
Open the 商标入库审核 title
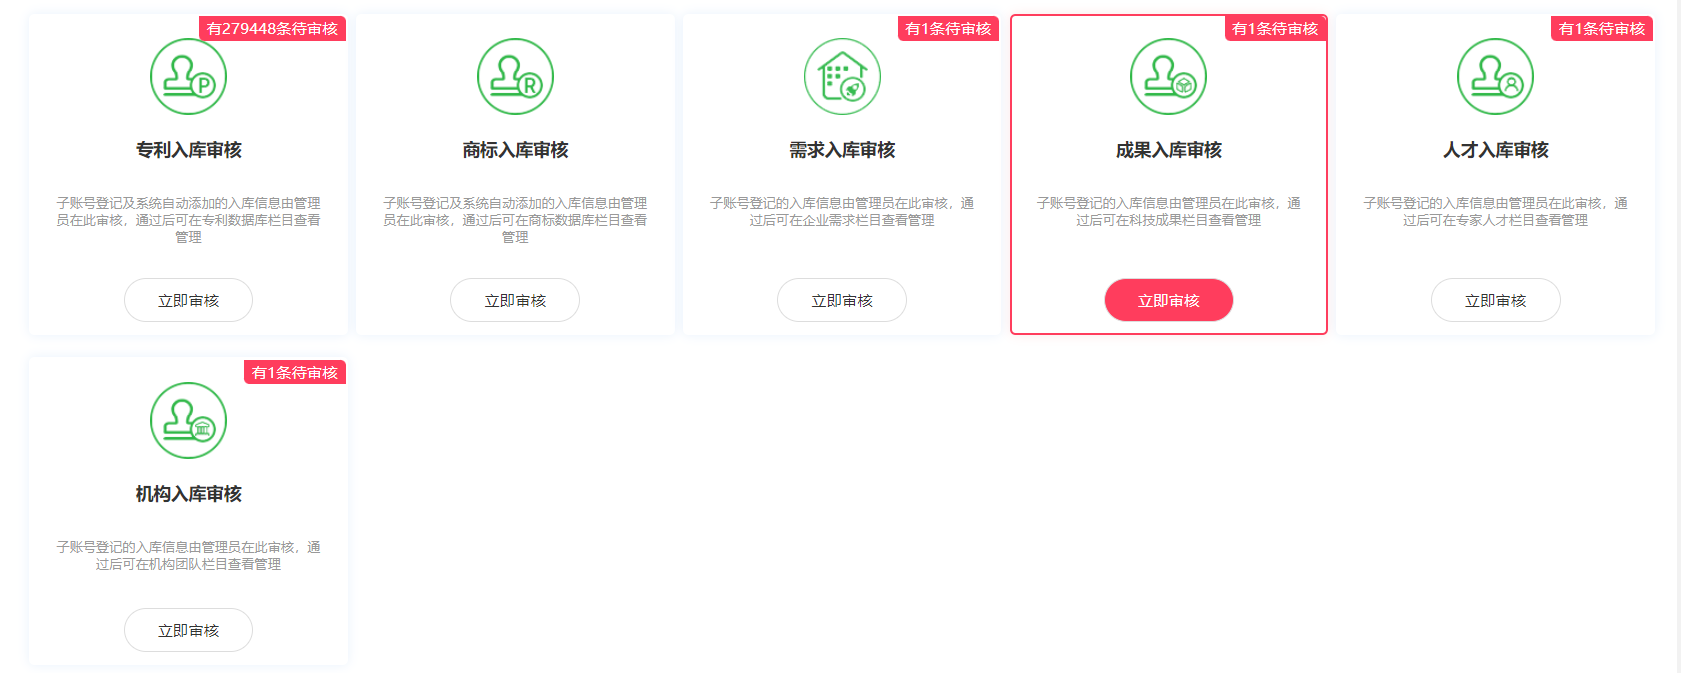pos(515,150)
